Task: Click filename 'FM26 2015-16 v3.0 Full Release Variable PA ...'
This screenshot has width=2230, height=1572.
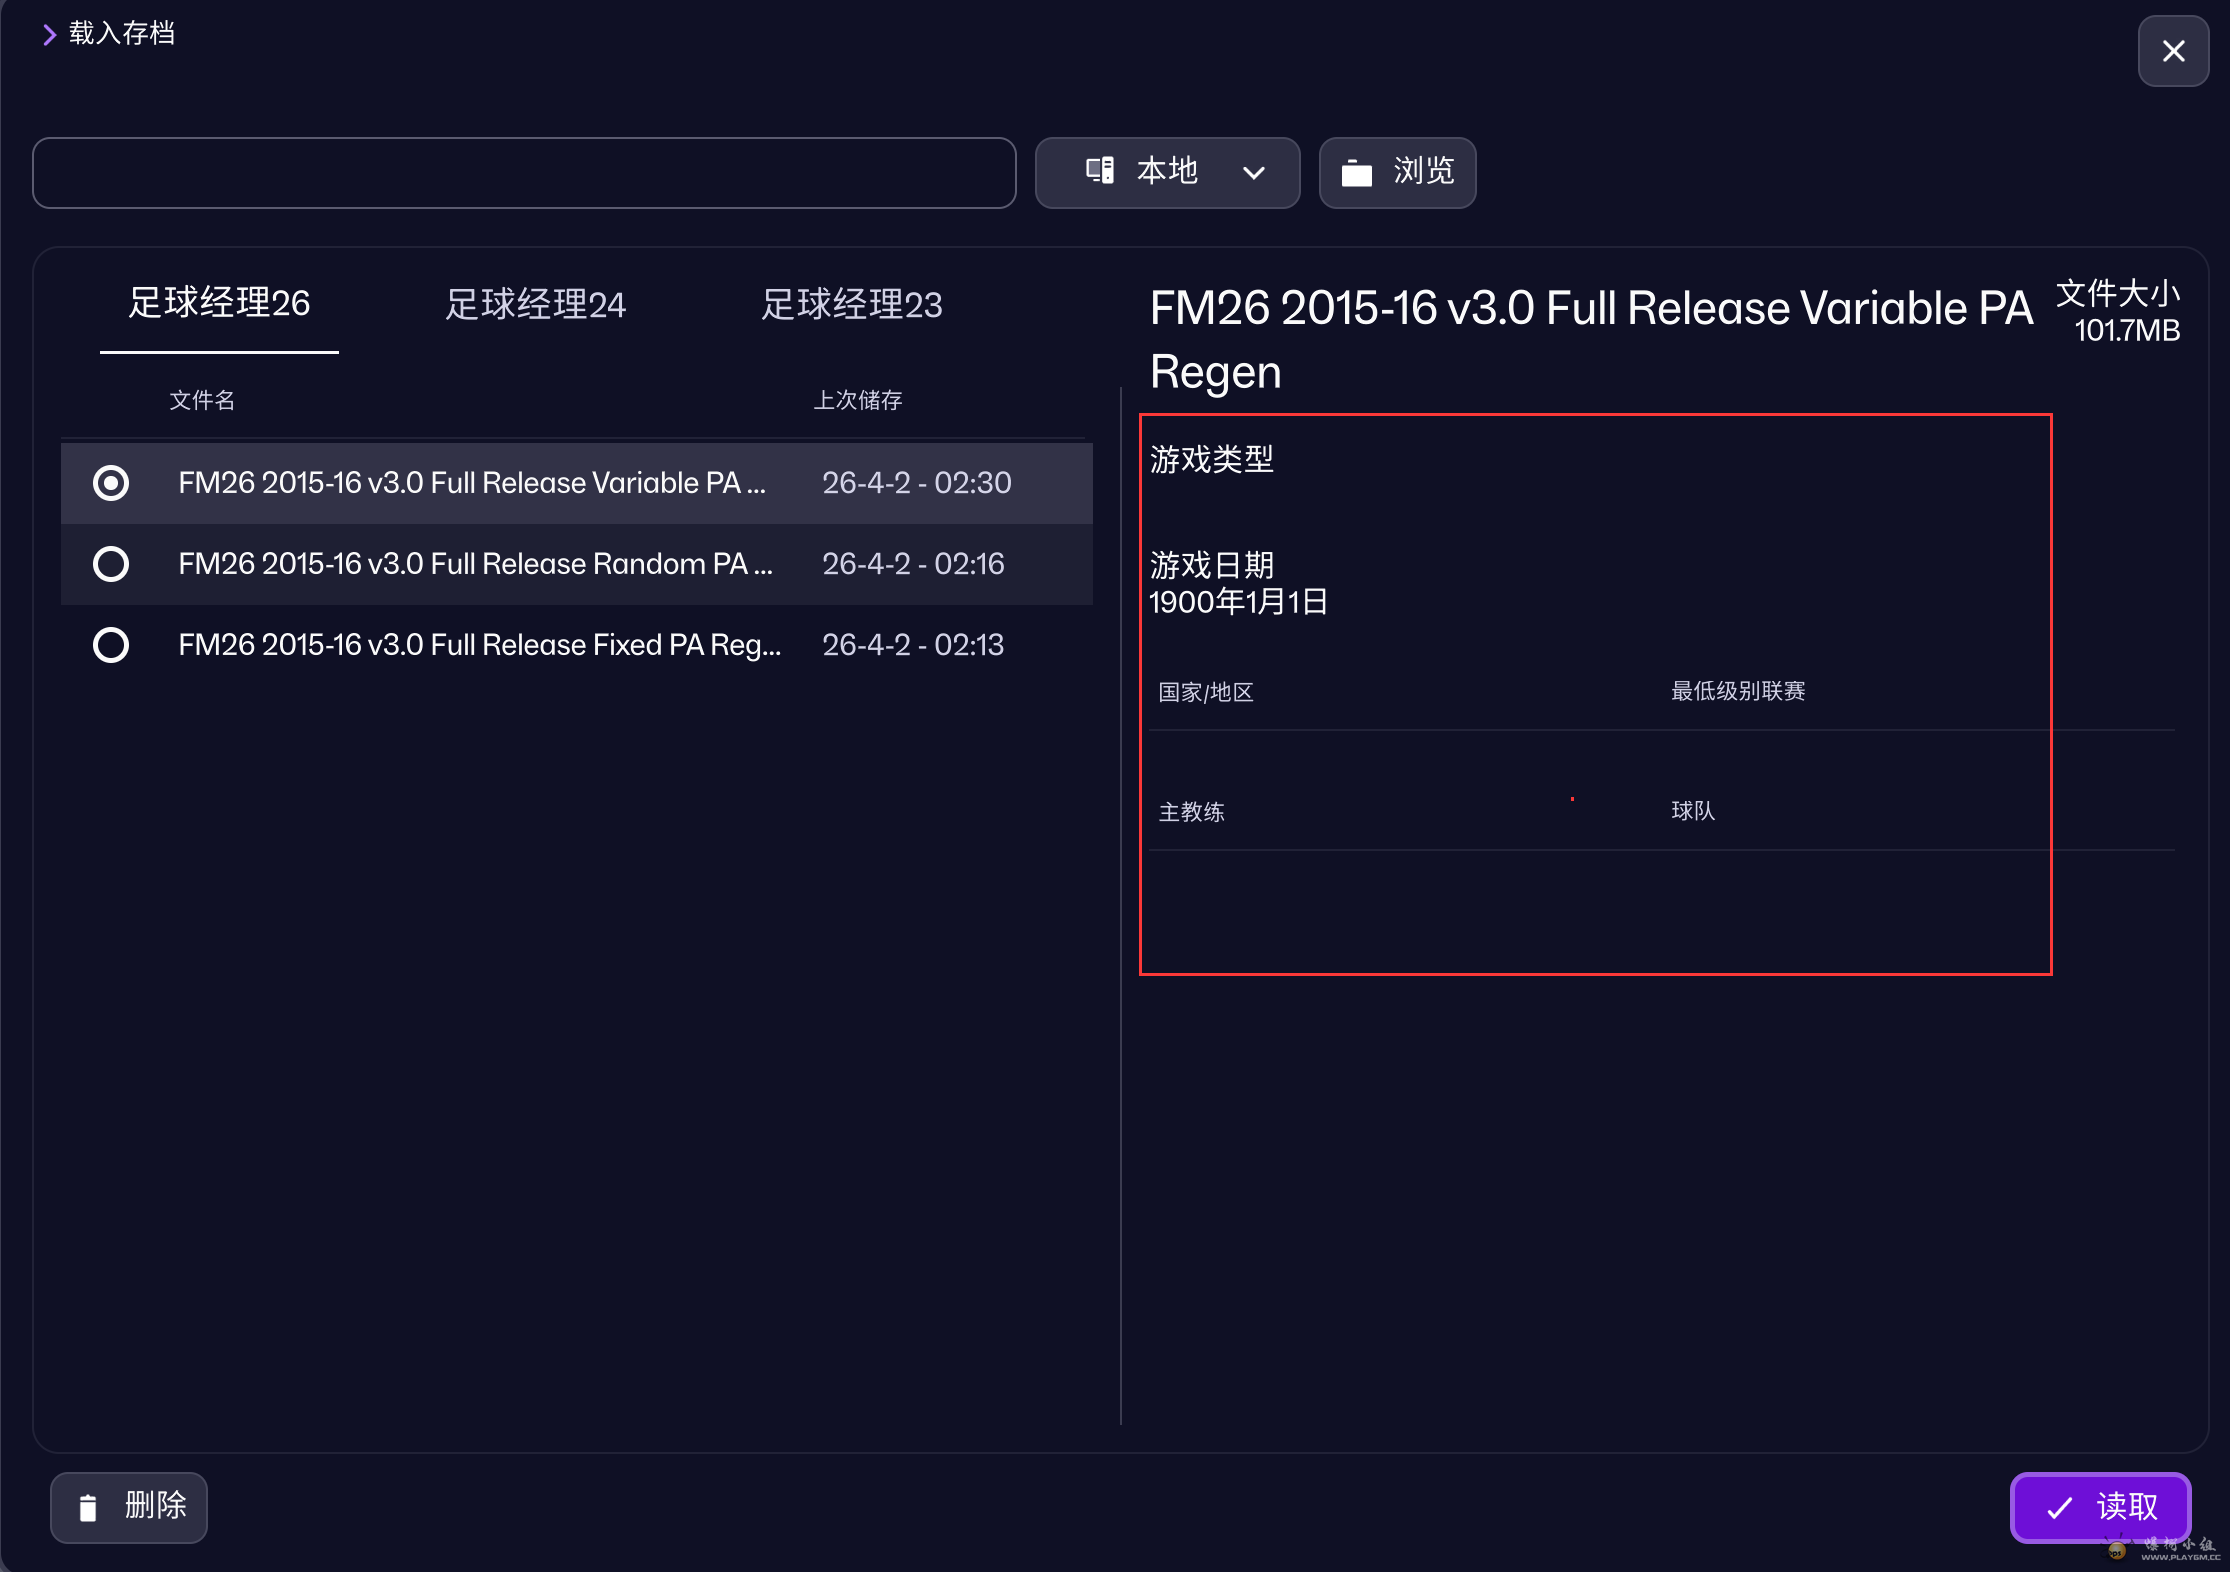Action: 472,483
